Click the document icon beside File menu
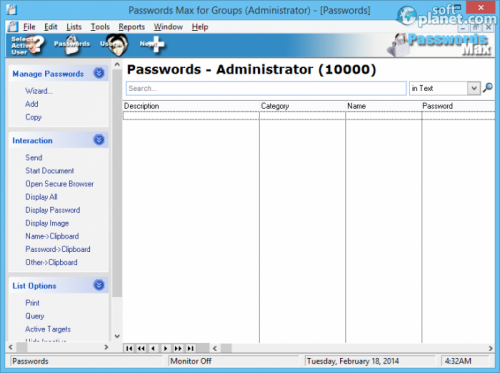This screenshot has height=373, width=500. 13,27
